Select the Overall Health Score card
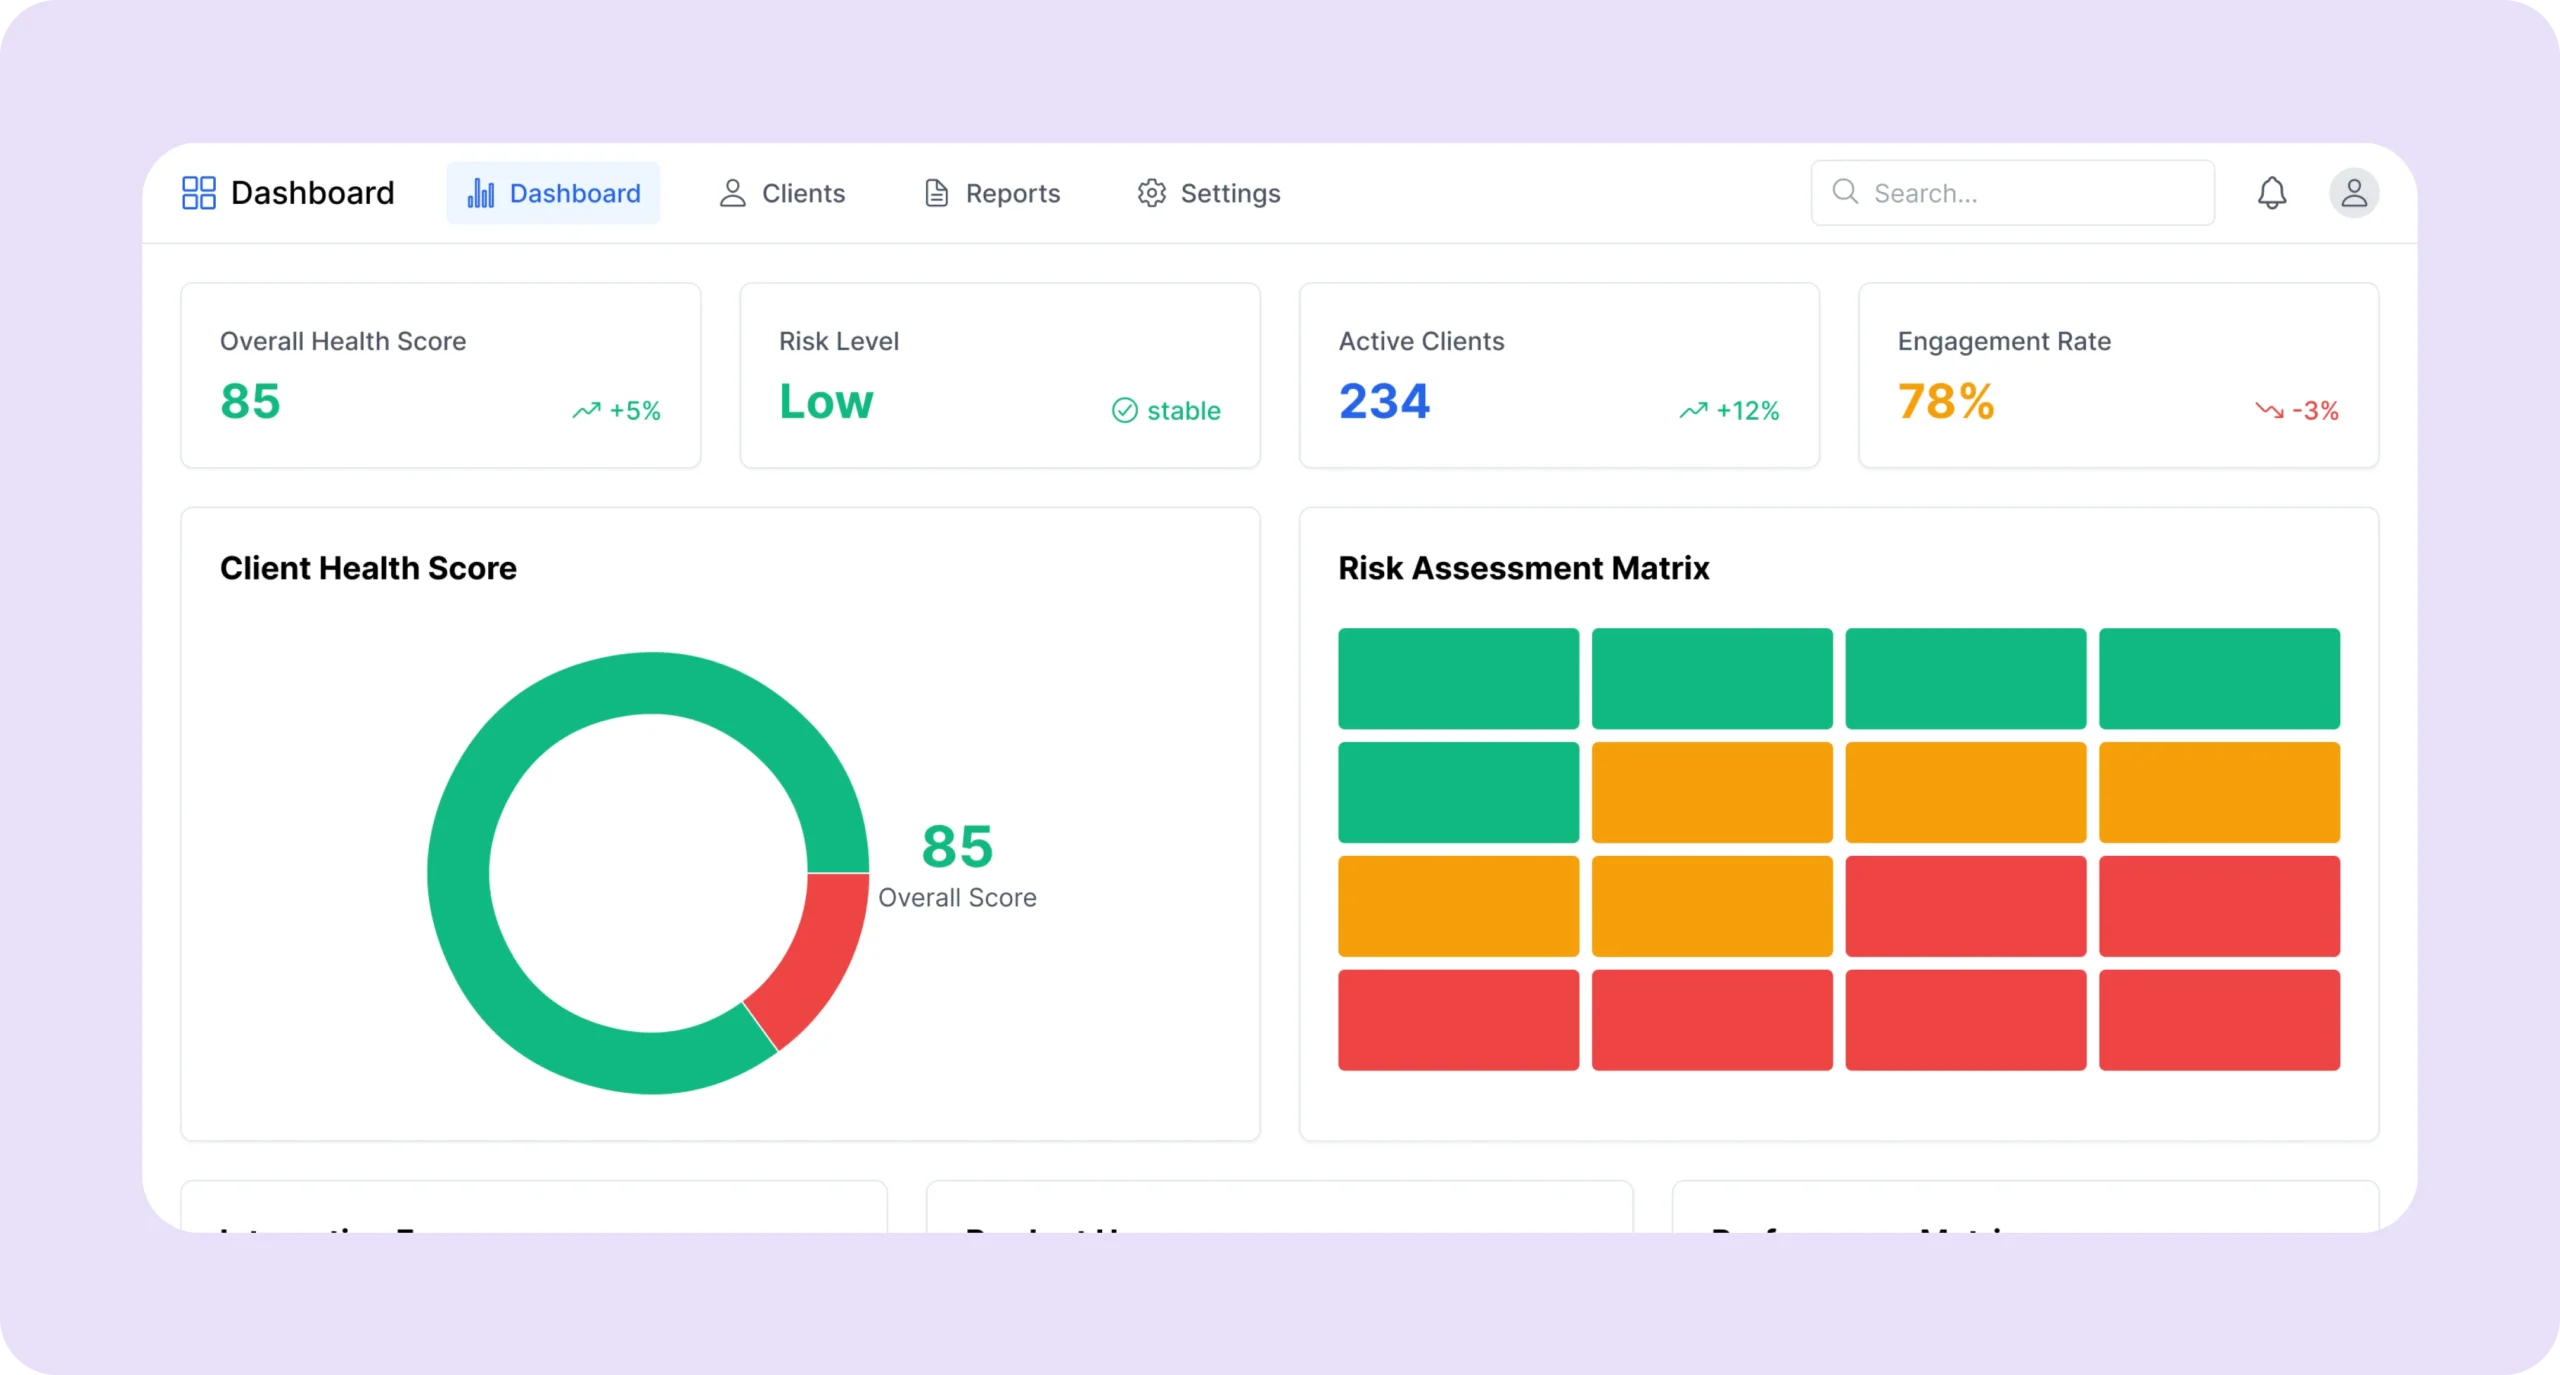The image size is (2560, 1375). tap(440, 375)
